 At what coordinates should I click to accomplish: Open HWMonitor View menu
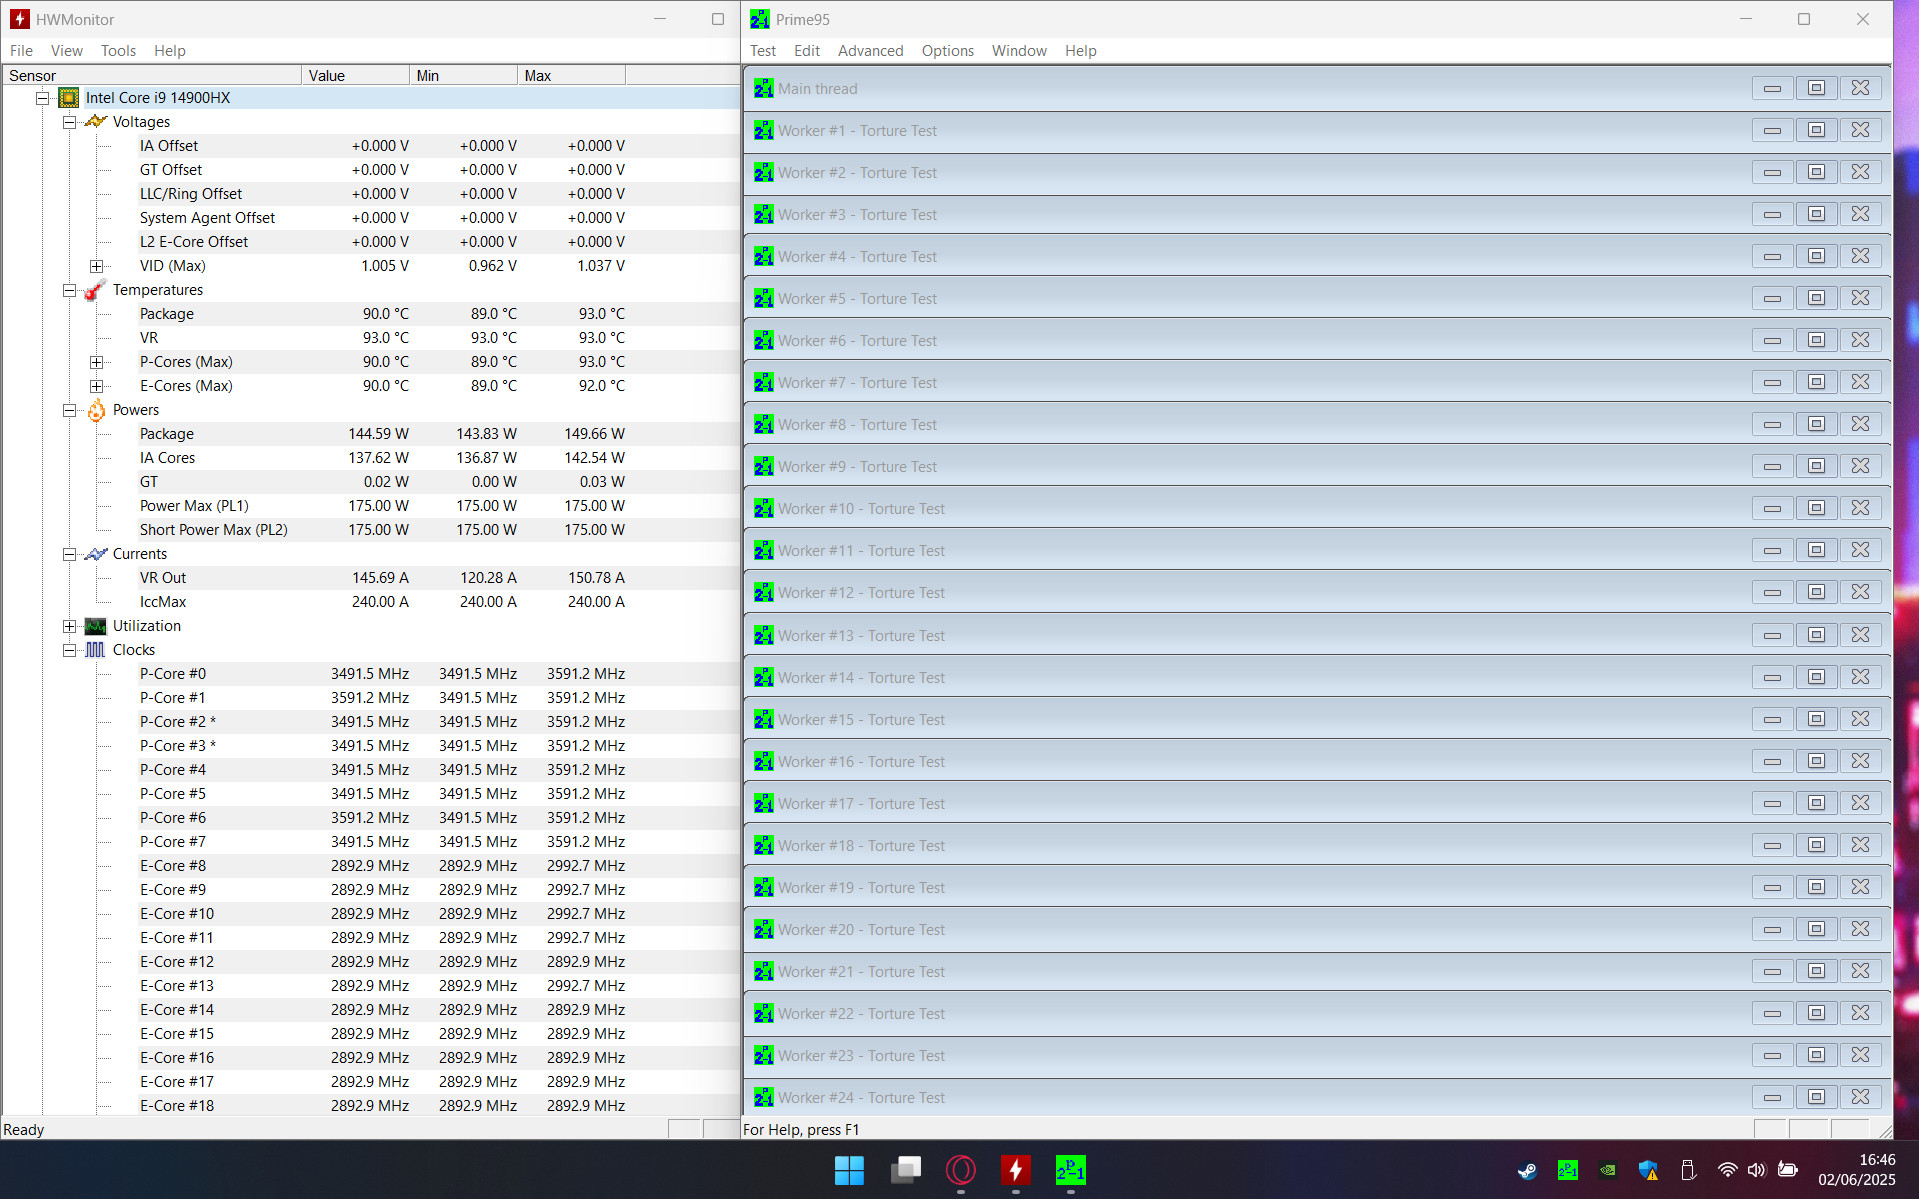pyautogui.click(x=67, y=51)
